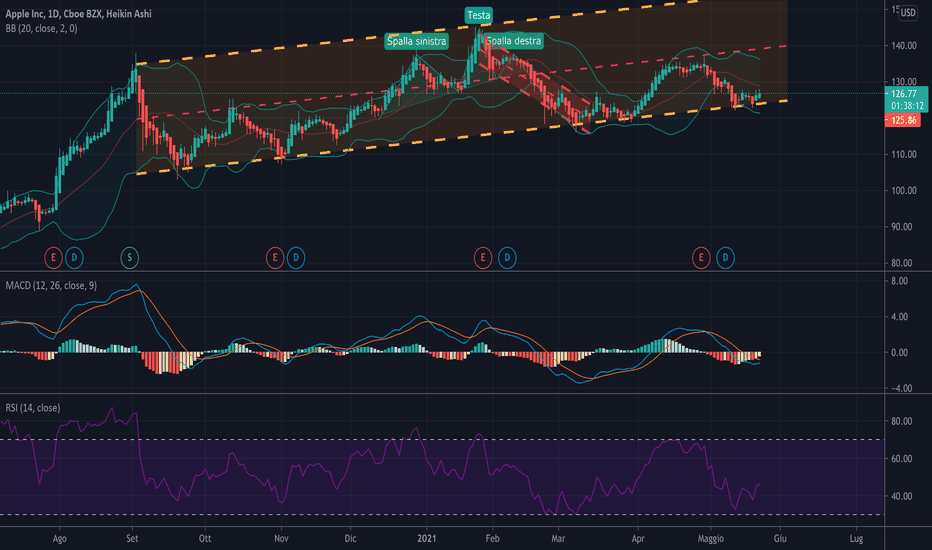Screen dimensions: 932x550
Task: Click the 2021 label on time axis
Action: click(x=427, y=539)
